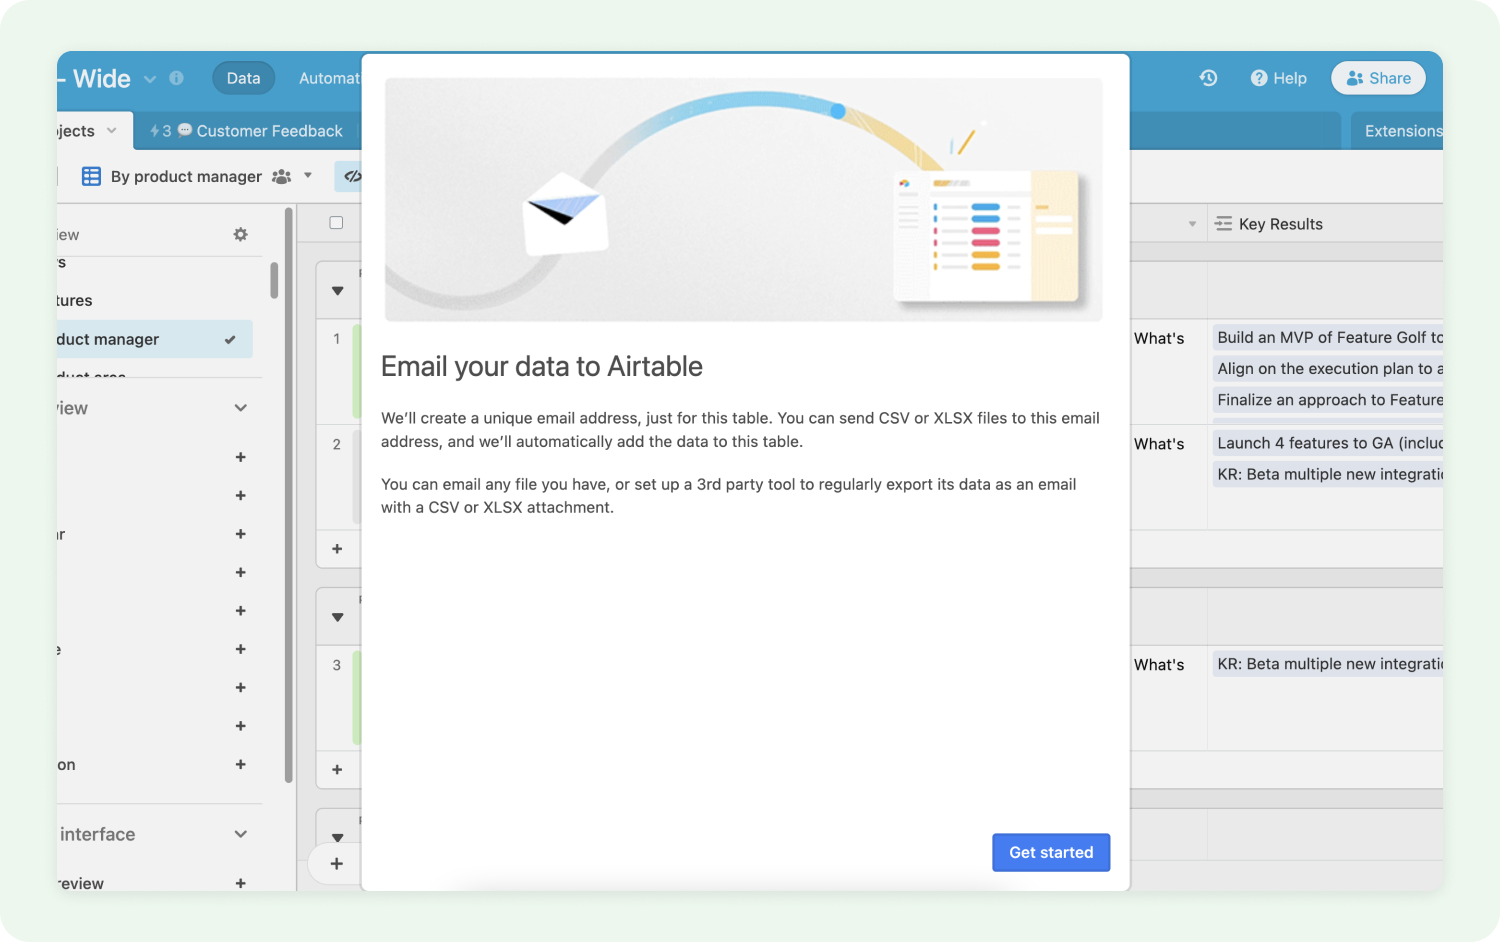Click the collaborators people icon next to By product manager
The width and height of the screenshot is (1500, 943).
click(282, 176)
